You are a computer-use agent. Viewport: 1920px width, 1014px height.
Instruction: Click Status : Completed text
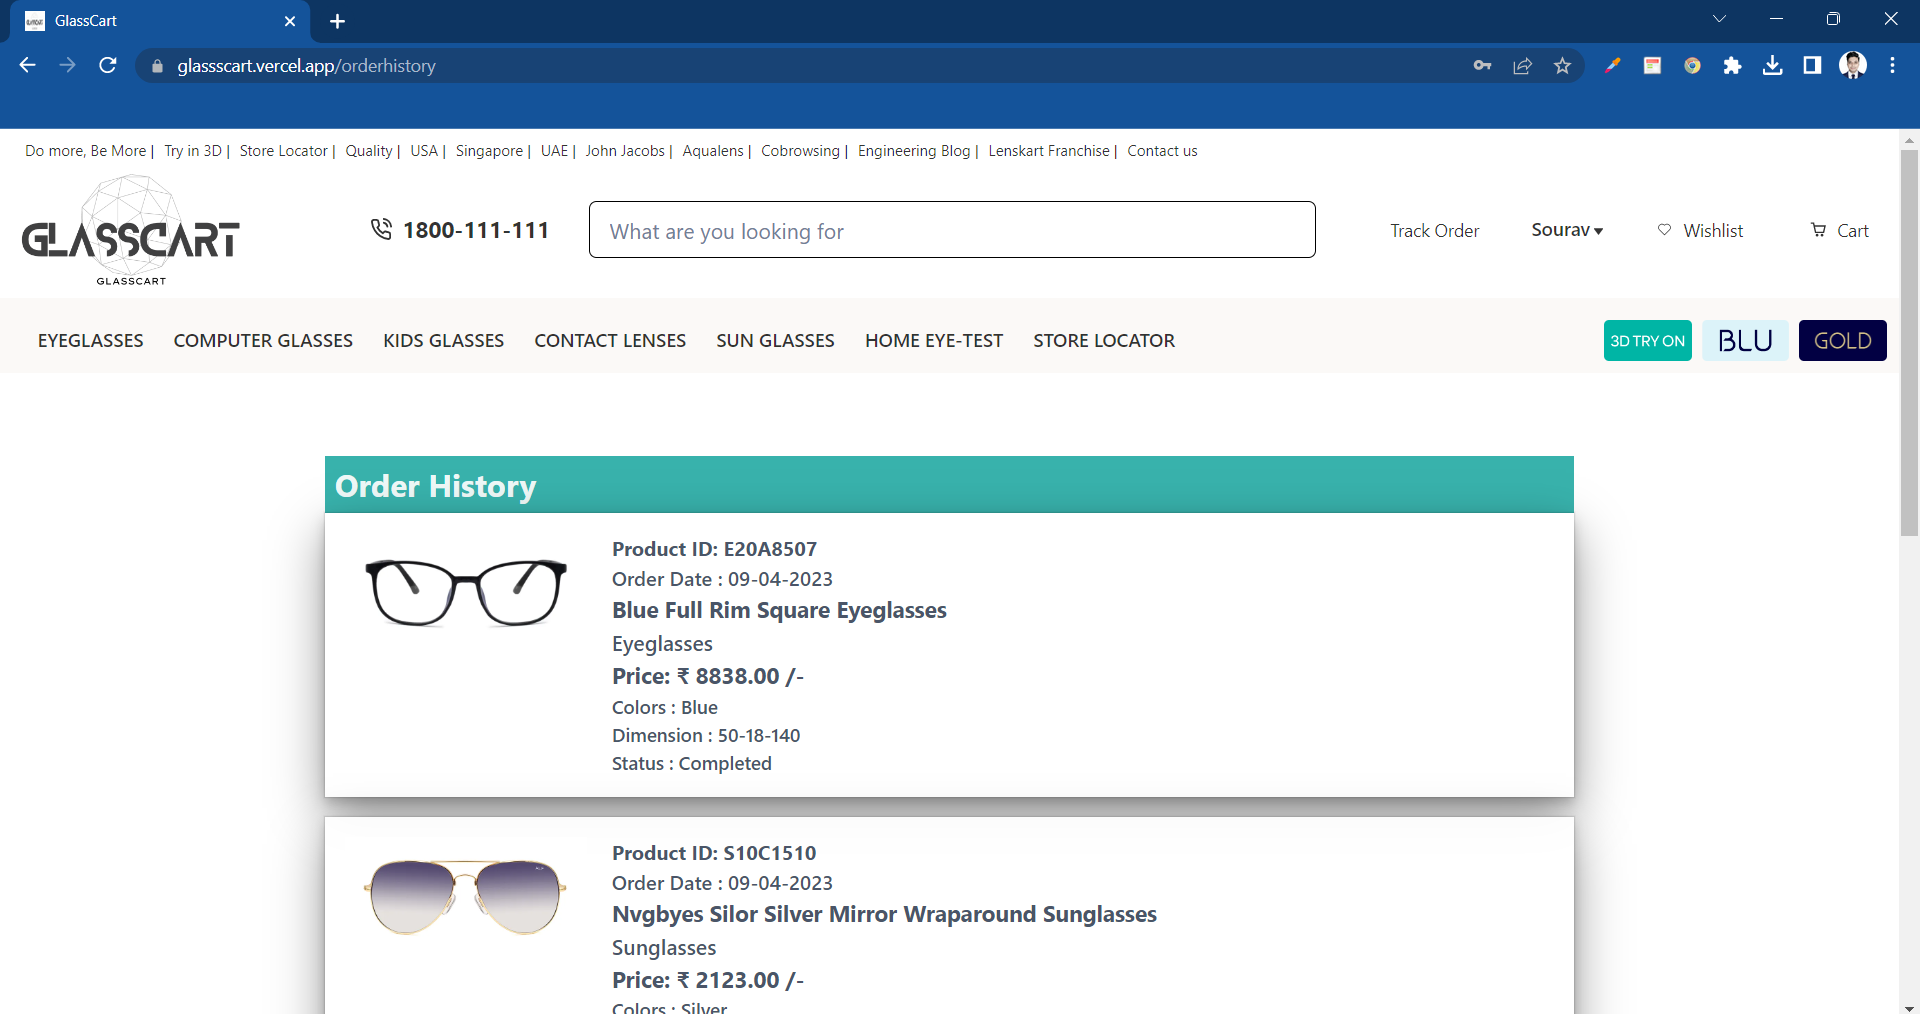tap(692, 763)
